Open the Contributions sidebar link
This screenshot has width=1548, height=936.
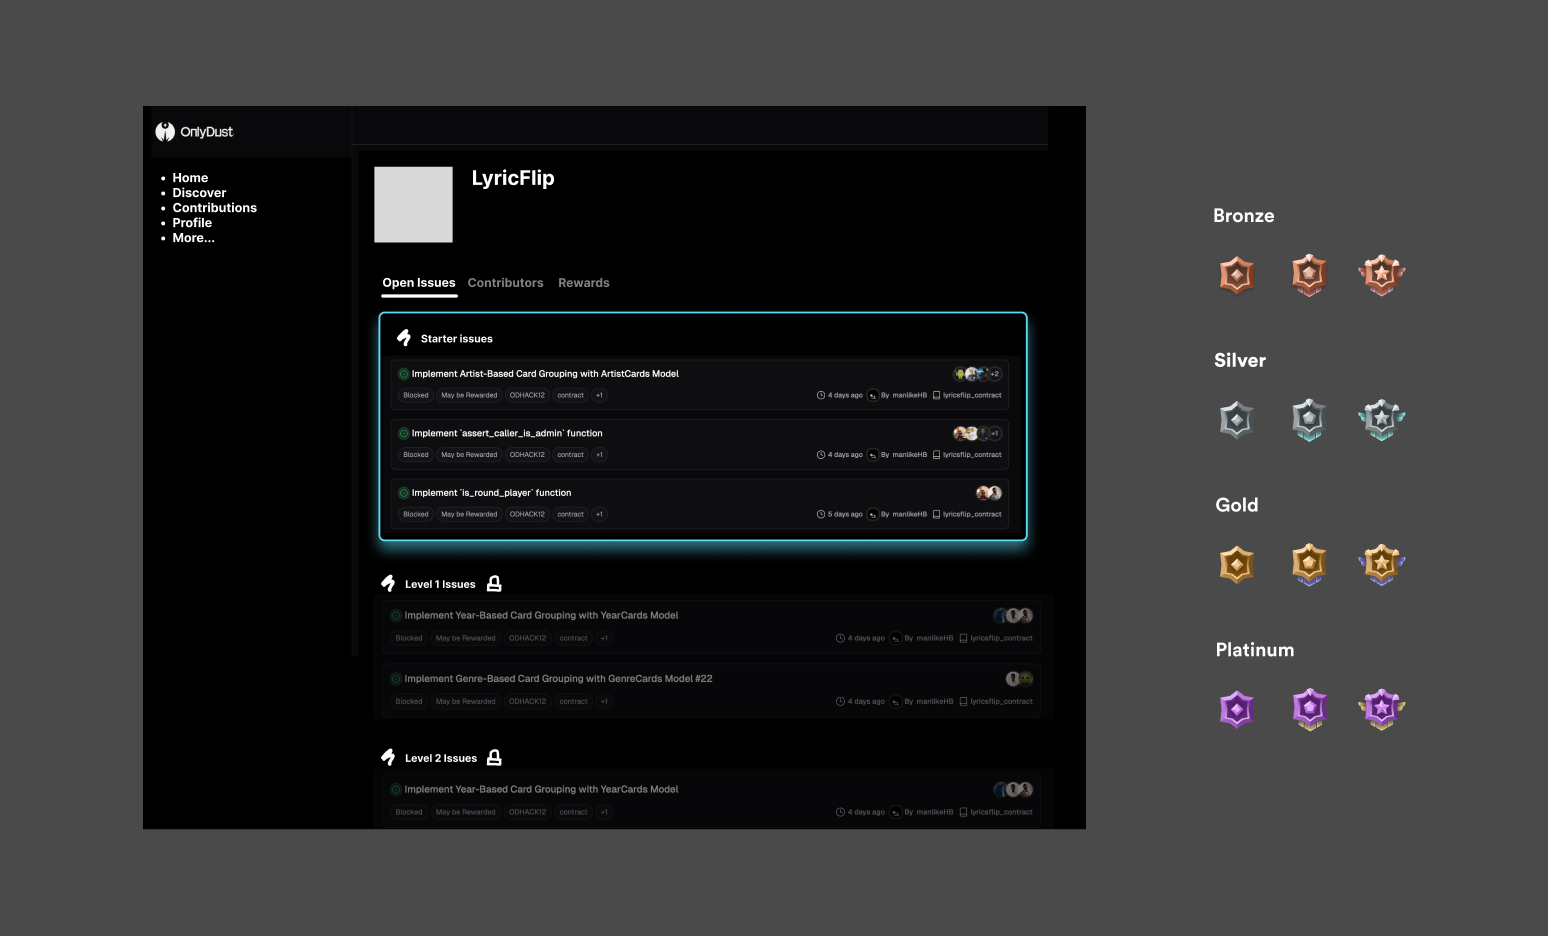click(x=214, y=208)
